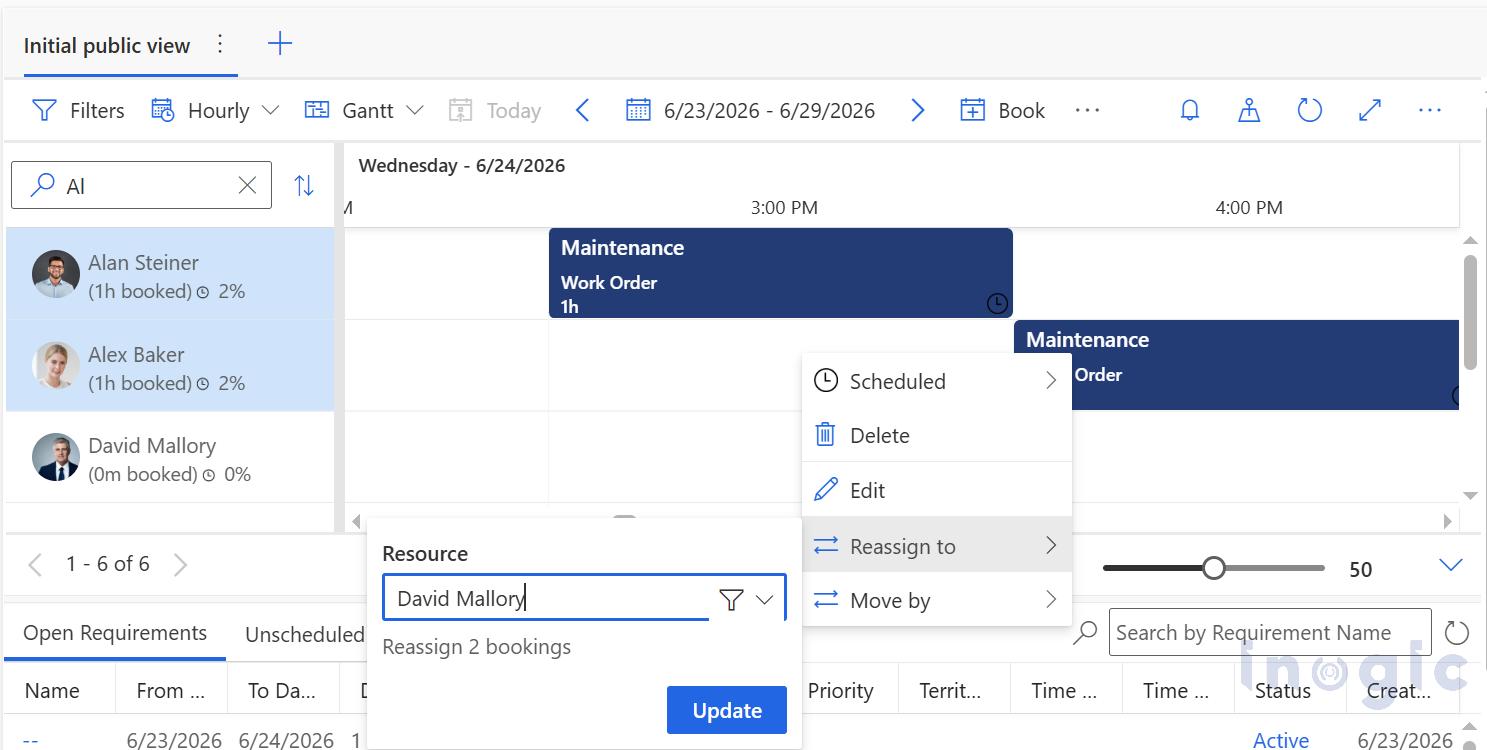Refresh the requirements list
Image resolution: width=1487 pixels, height=750 pixels.
1457,632
